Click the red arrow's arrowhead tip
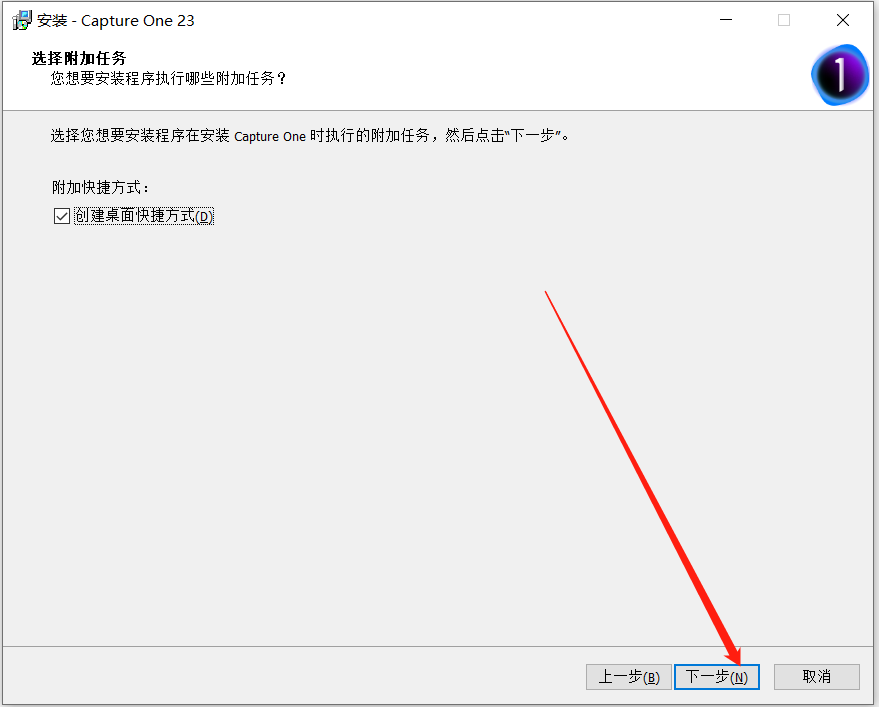 pos(739,662)
